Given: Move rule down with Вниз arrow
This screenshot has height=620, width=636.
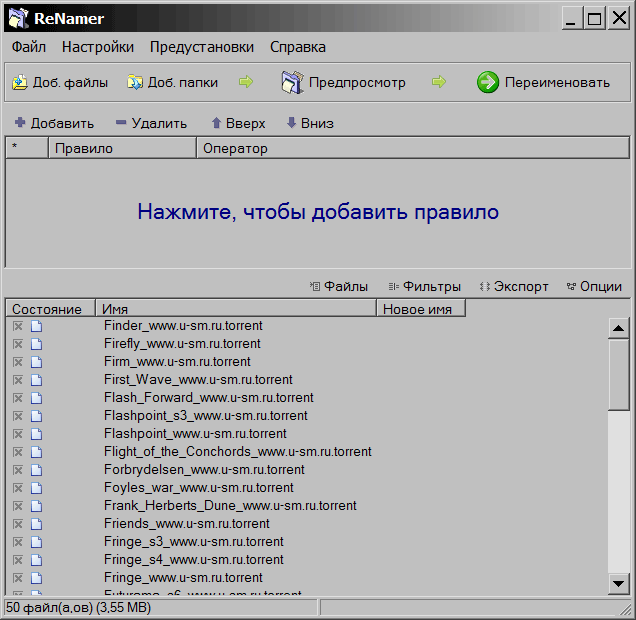Looking at the screenshot, I should 291,123.
